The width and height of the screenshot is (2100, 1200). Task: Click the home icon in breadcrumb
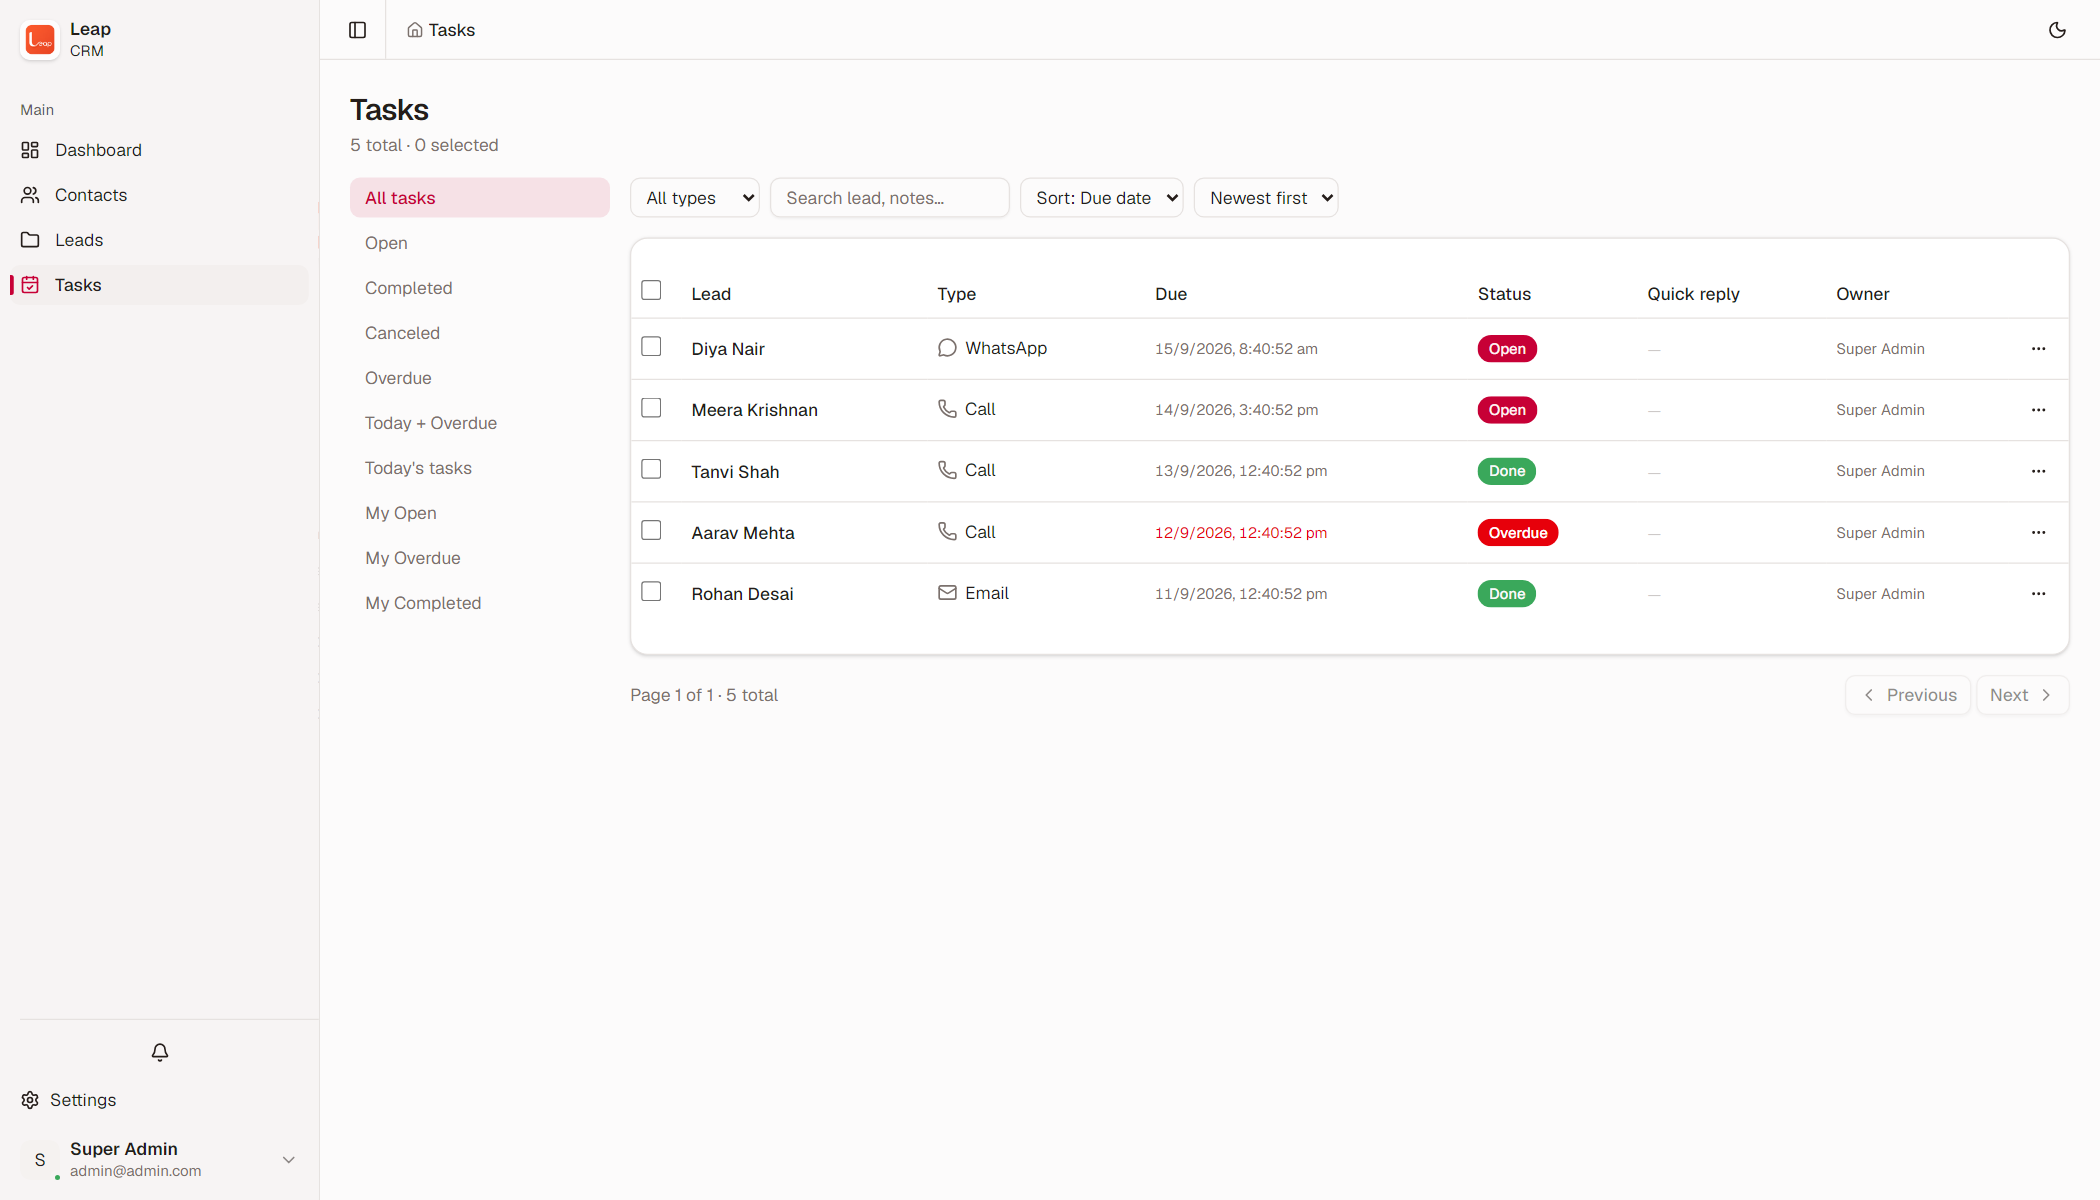[414, 30]
